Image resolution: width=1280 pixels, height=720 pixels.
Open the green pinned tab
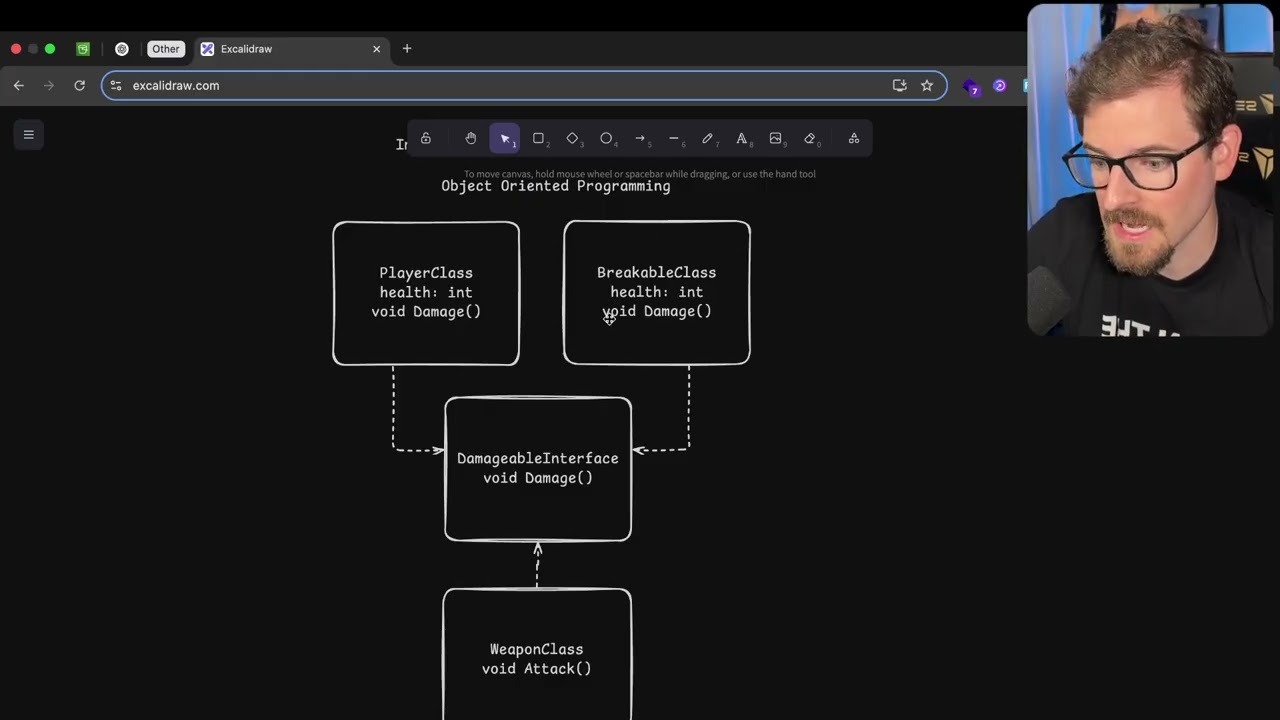pos(83,49)
